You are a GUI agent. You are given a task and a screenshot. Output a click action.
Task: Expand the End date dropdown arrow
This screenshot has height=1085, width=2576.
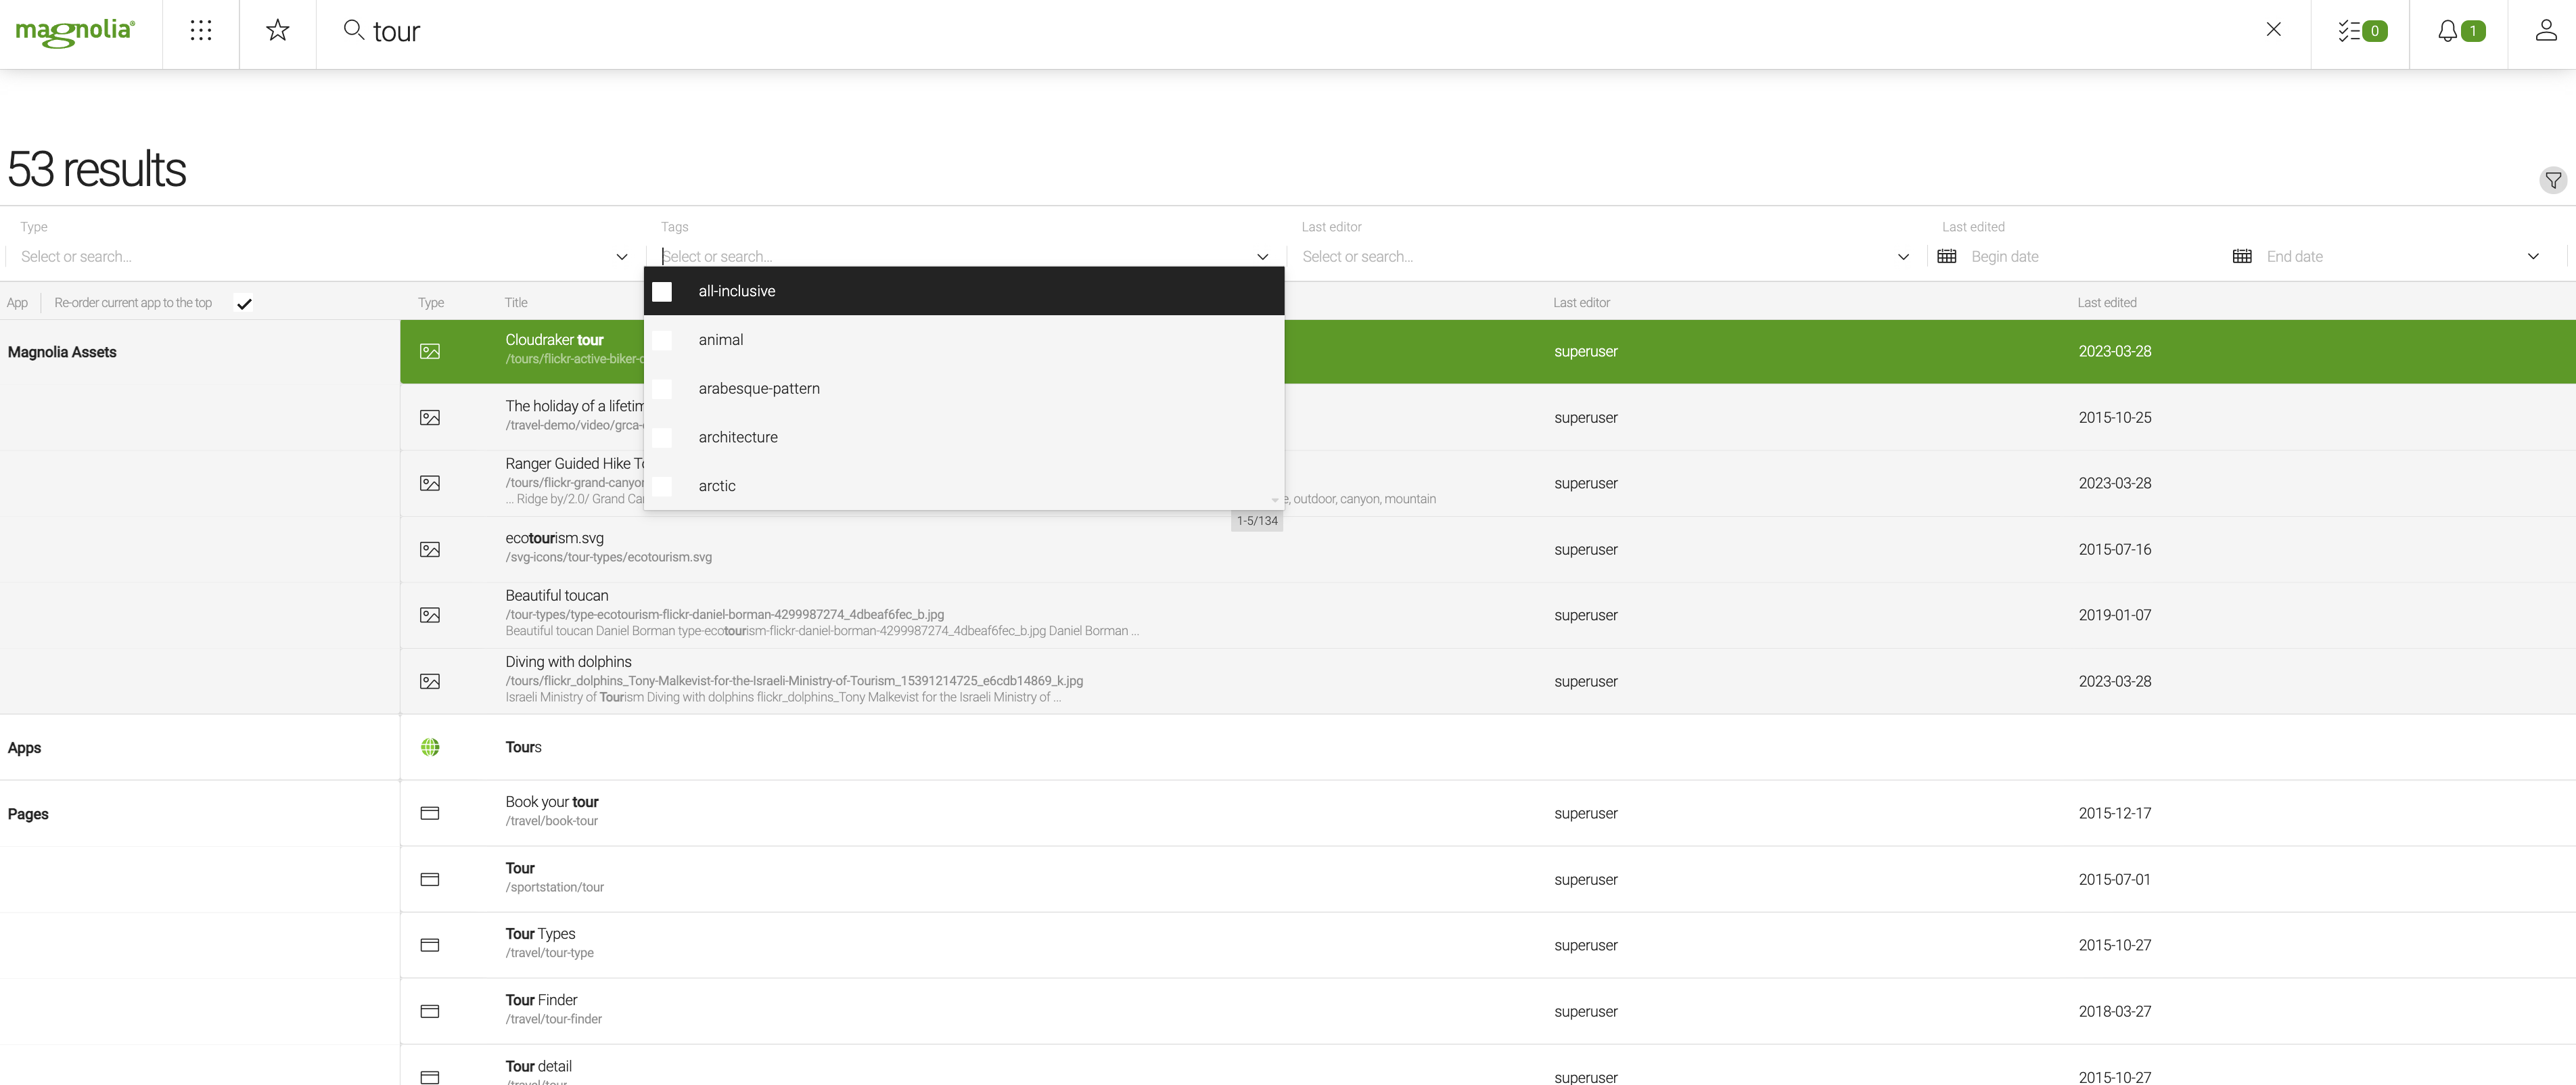2533,256
